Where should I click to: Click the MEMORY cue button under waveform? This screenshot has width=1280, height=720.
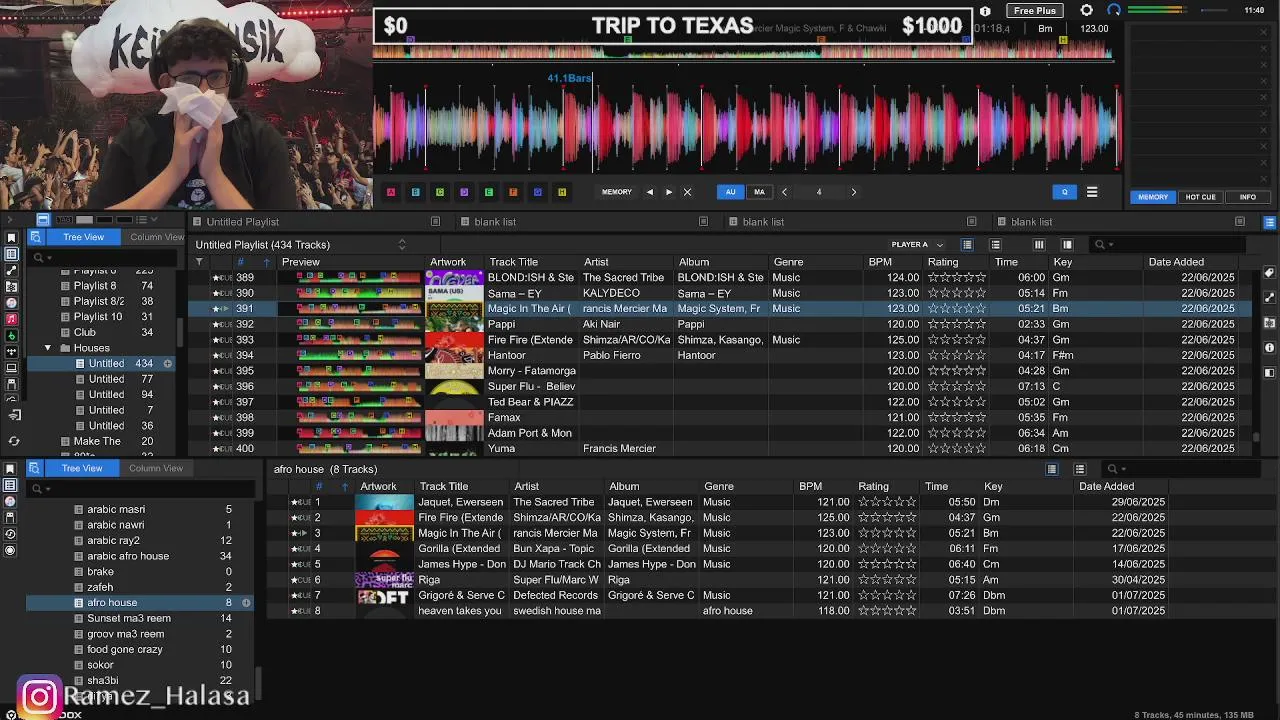(x=616, y=192)
